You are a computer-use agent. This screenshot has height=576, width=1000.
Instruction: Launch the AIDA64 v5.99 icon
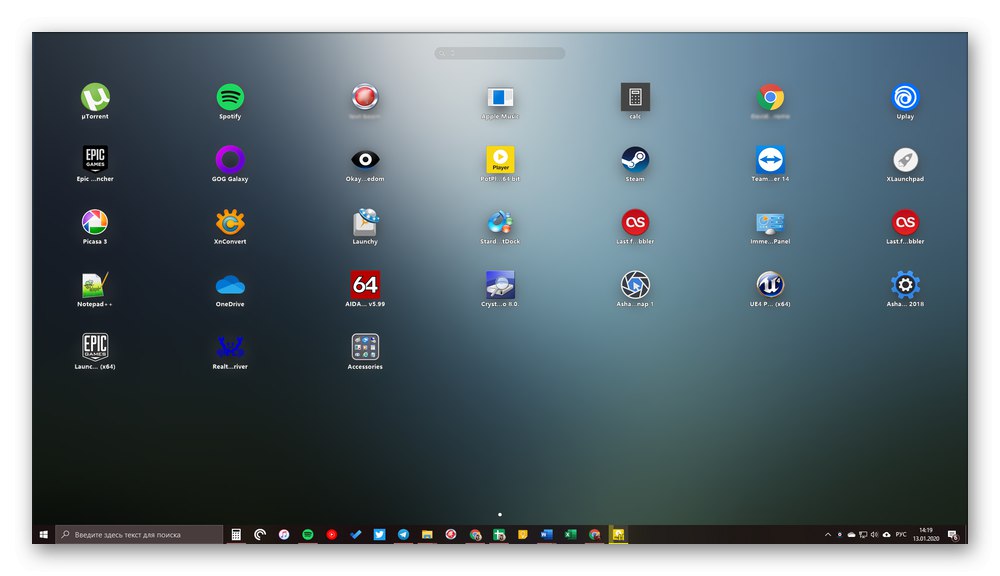coord(365,284)
